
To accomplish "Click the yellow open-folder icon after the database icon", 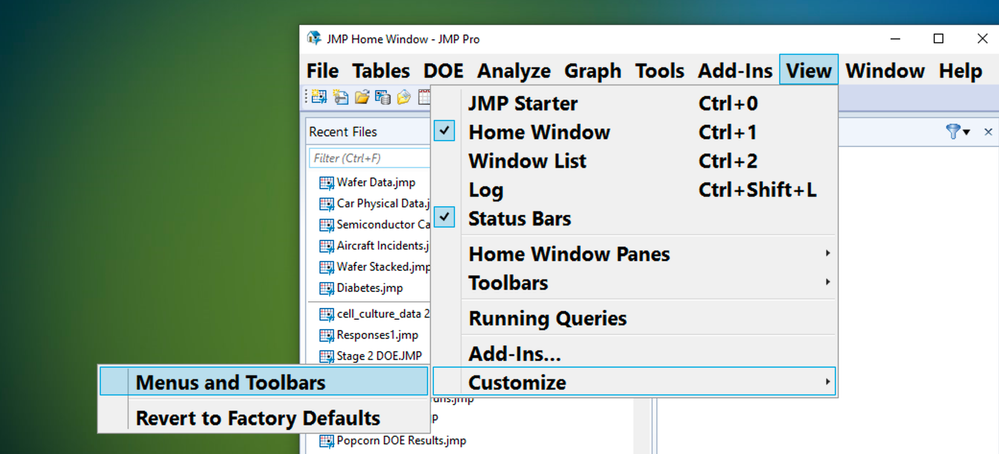I will [x=403, y=97].
